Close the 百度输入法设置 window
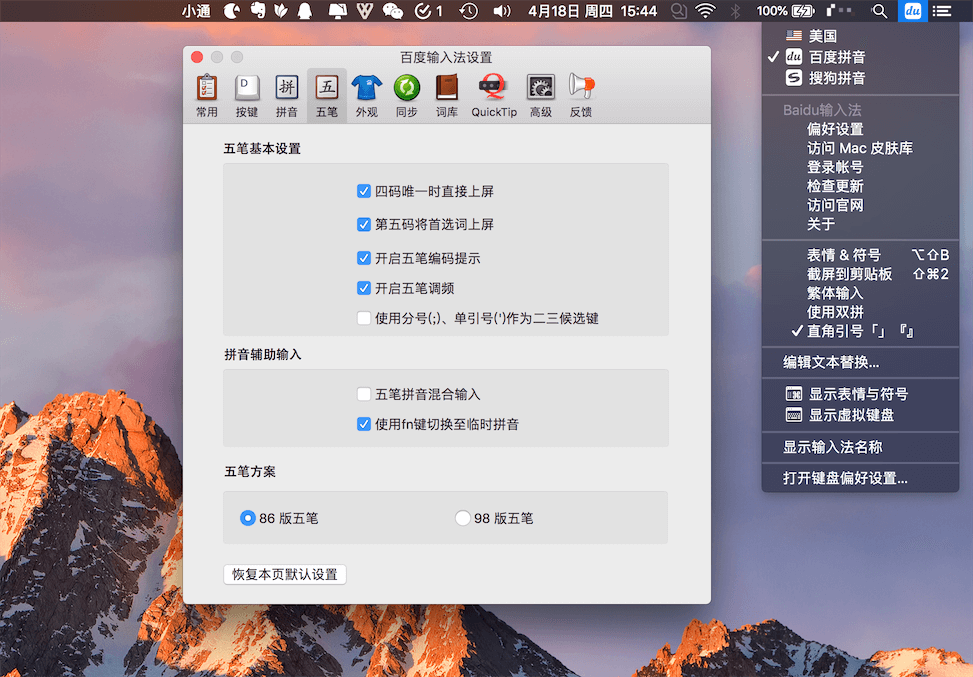The width and height of the screenshot is (973, 677). pos(197,57)
